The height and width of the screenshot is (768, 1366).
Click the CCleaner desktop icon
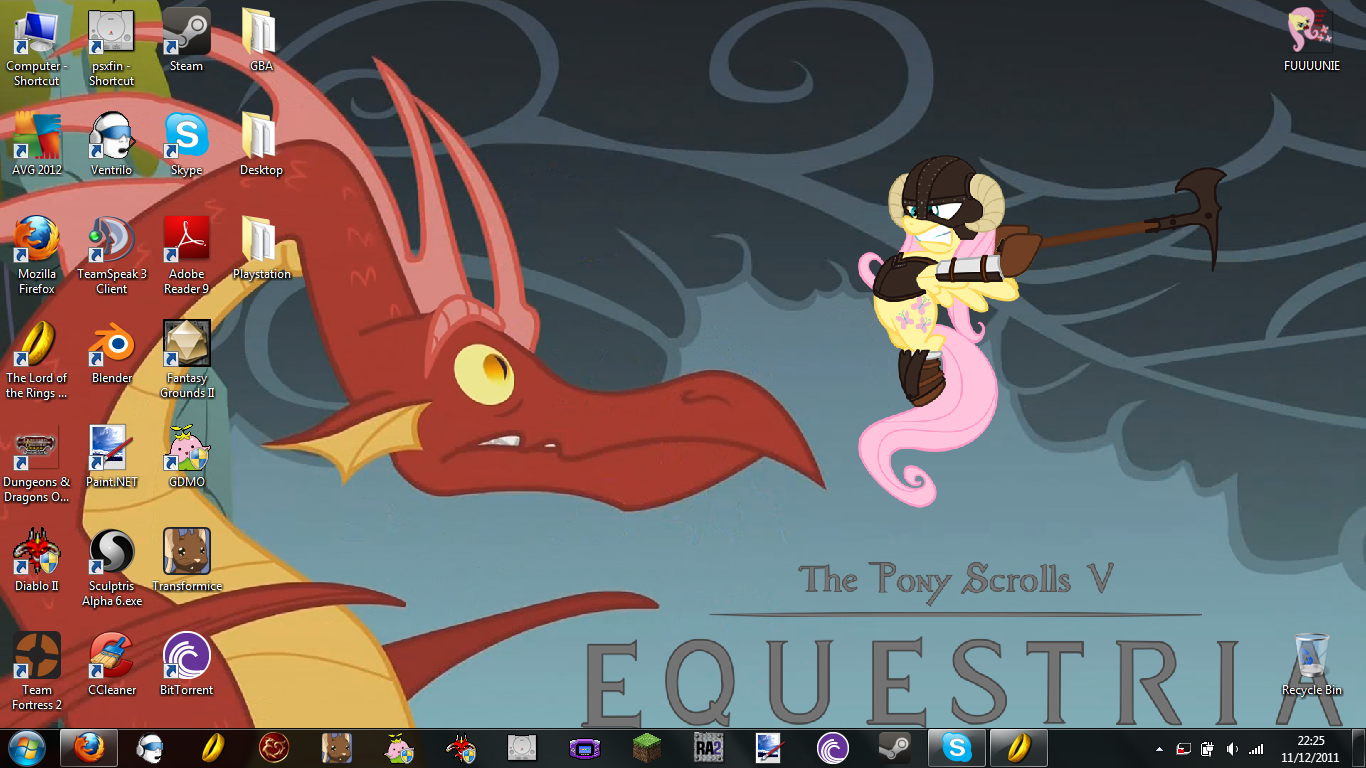coord(112,664)
